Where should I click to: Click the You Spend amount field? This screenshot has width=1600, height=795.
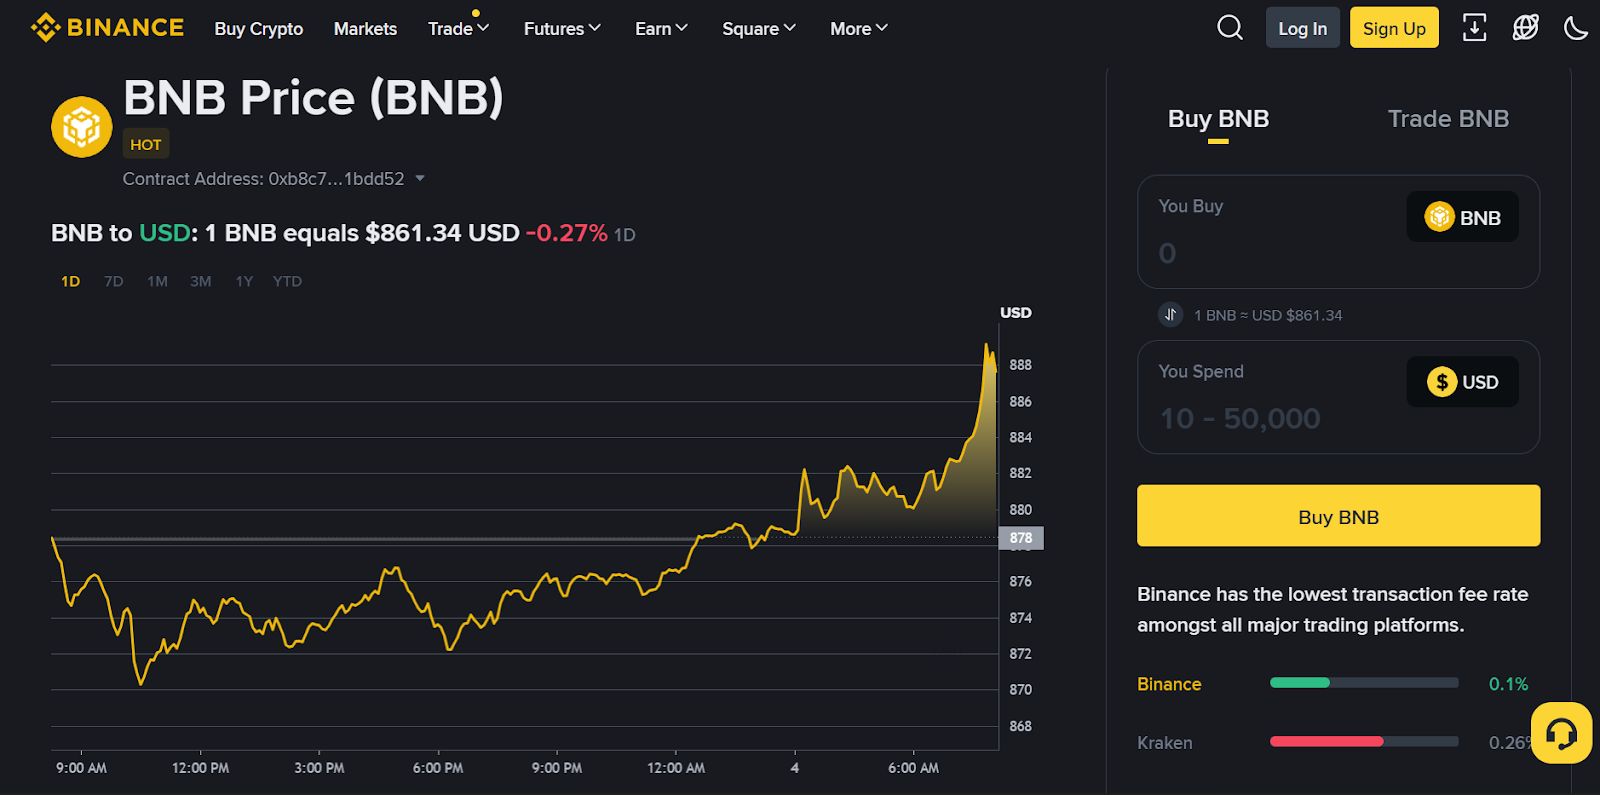(1338, 397)
